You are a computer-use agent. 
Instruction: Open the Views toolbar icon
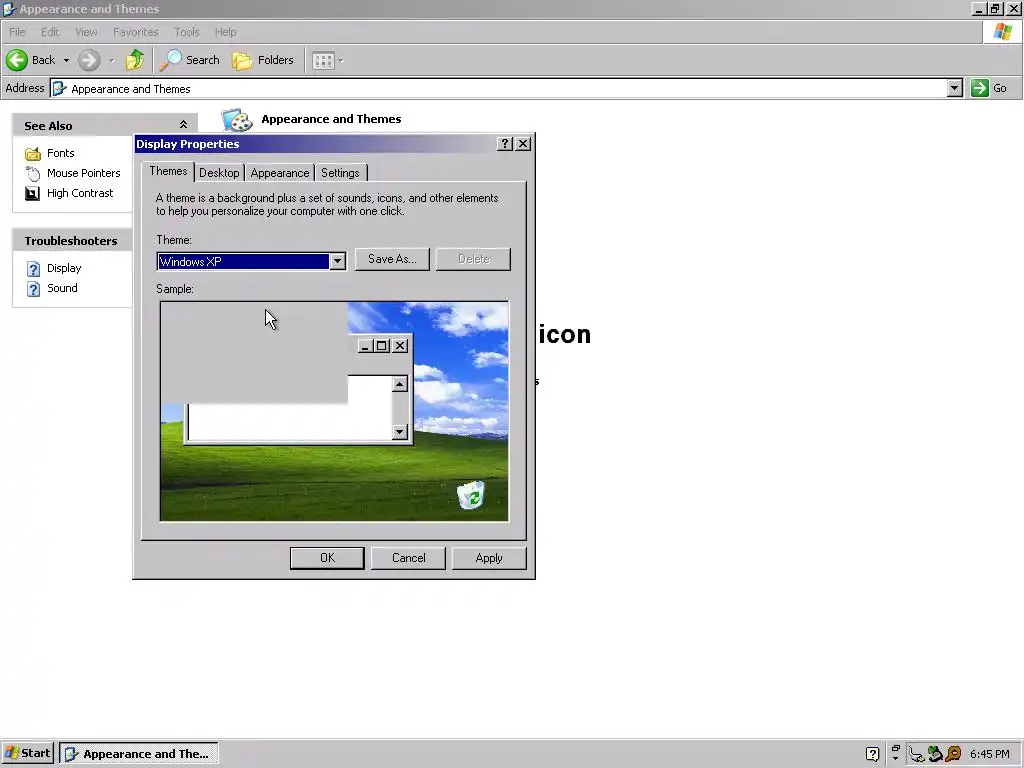[323, 61]
